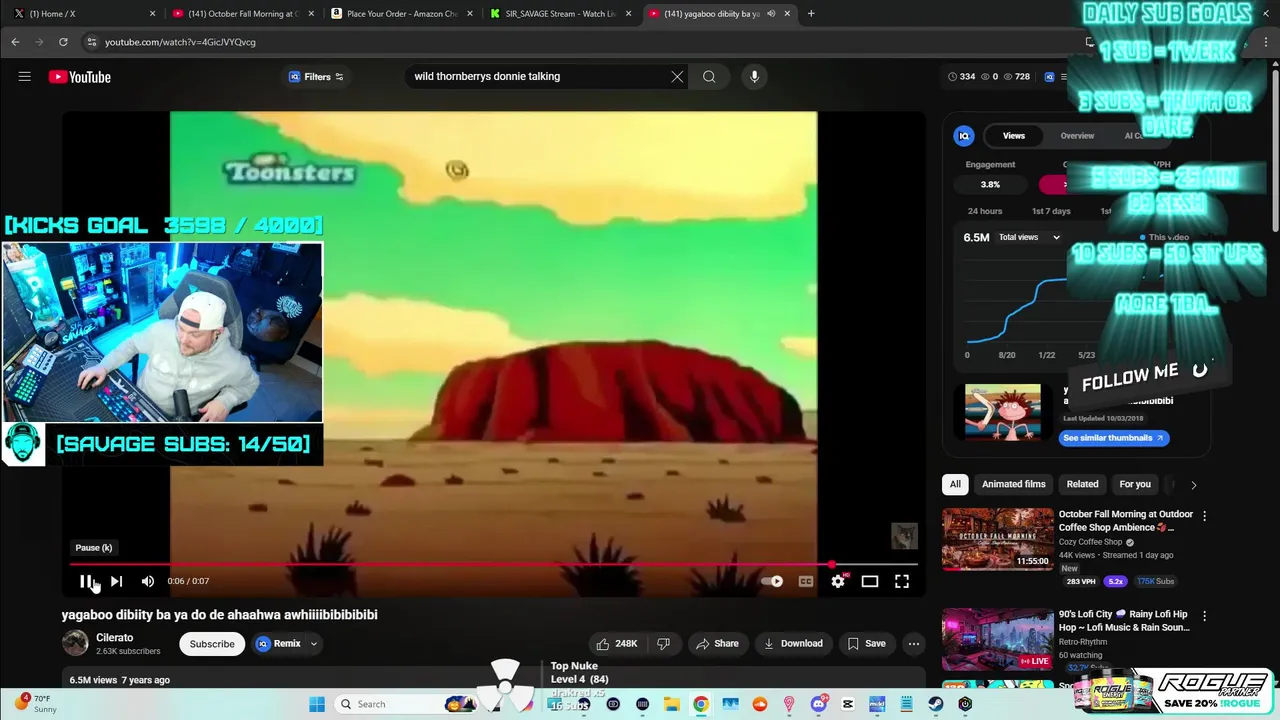Open options menu for October Fall Morning video

click(x=1204, y=516)
